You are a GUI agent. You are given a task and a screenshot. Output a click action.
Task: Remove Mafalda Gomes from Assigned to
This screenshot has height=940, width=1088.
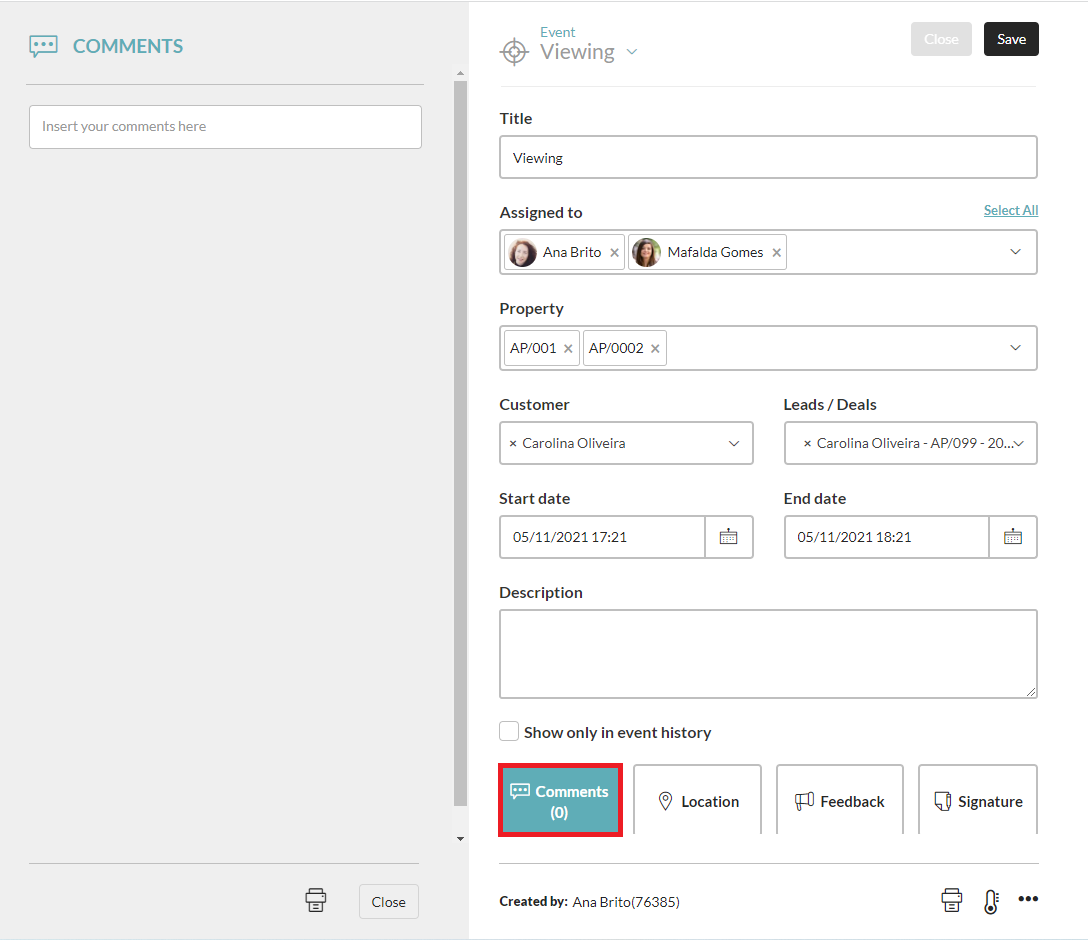coord(776,253)
